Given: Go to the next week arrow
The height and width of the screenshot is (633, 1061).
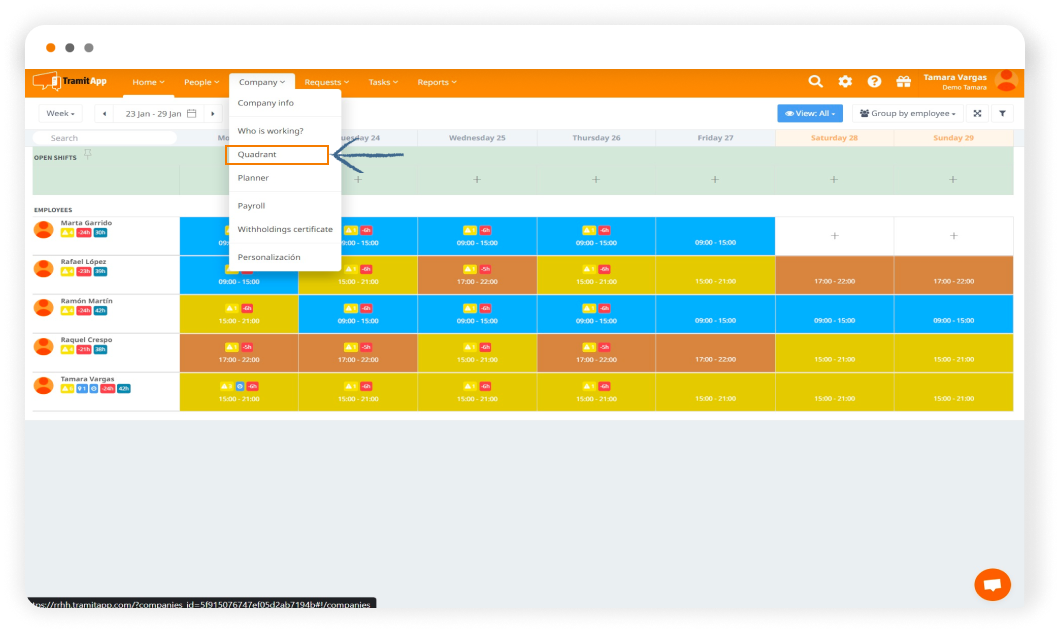Looking at the screenshot, I should [x=213, y=114].
